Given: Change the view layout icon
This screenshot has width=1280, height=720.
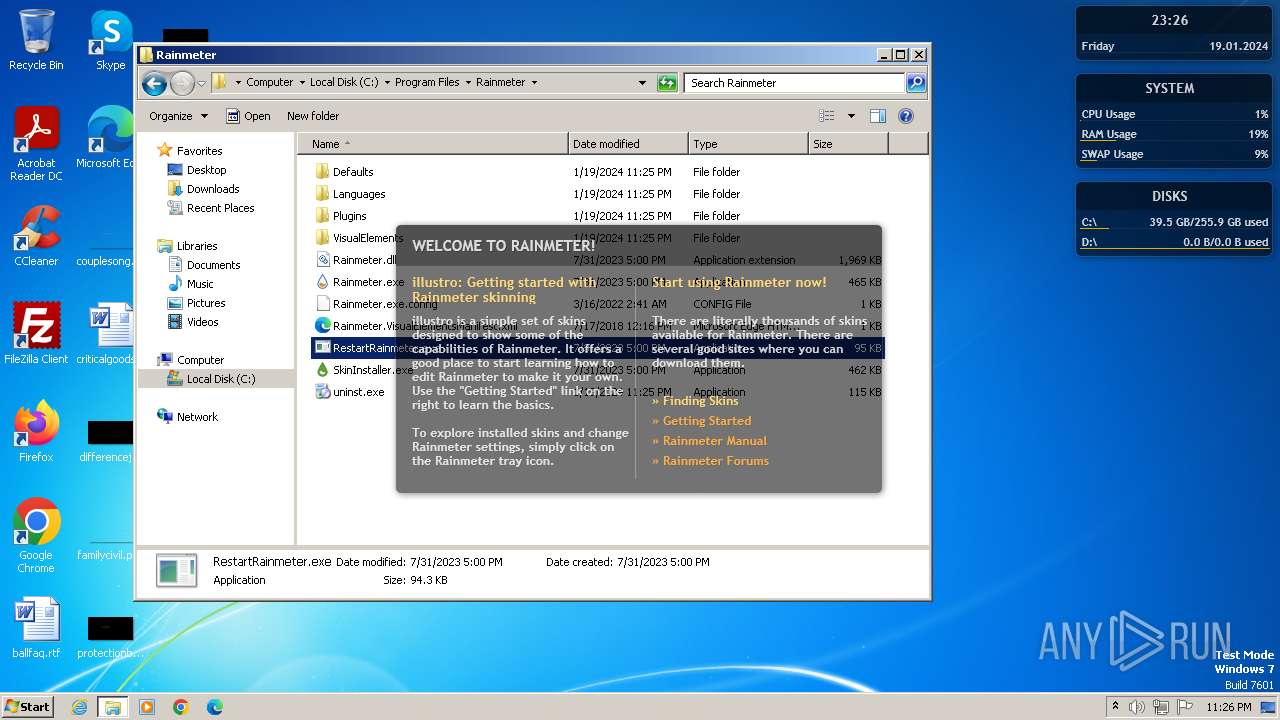Looking at the screenshot, I should pos(827,116).
